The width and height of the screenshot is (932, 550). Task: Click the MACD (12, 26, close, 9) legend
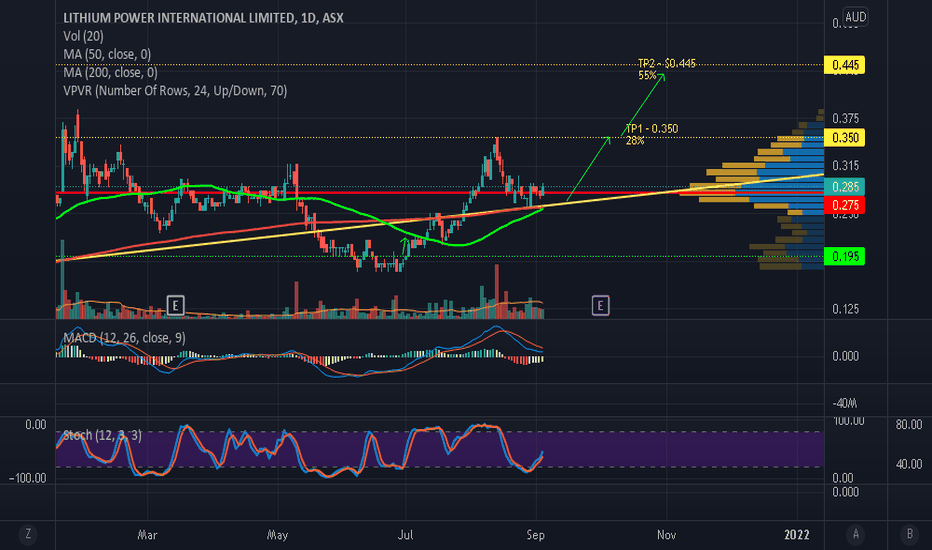(124, 338)
